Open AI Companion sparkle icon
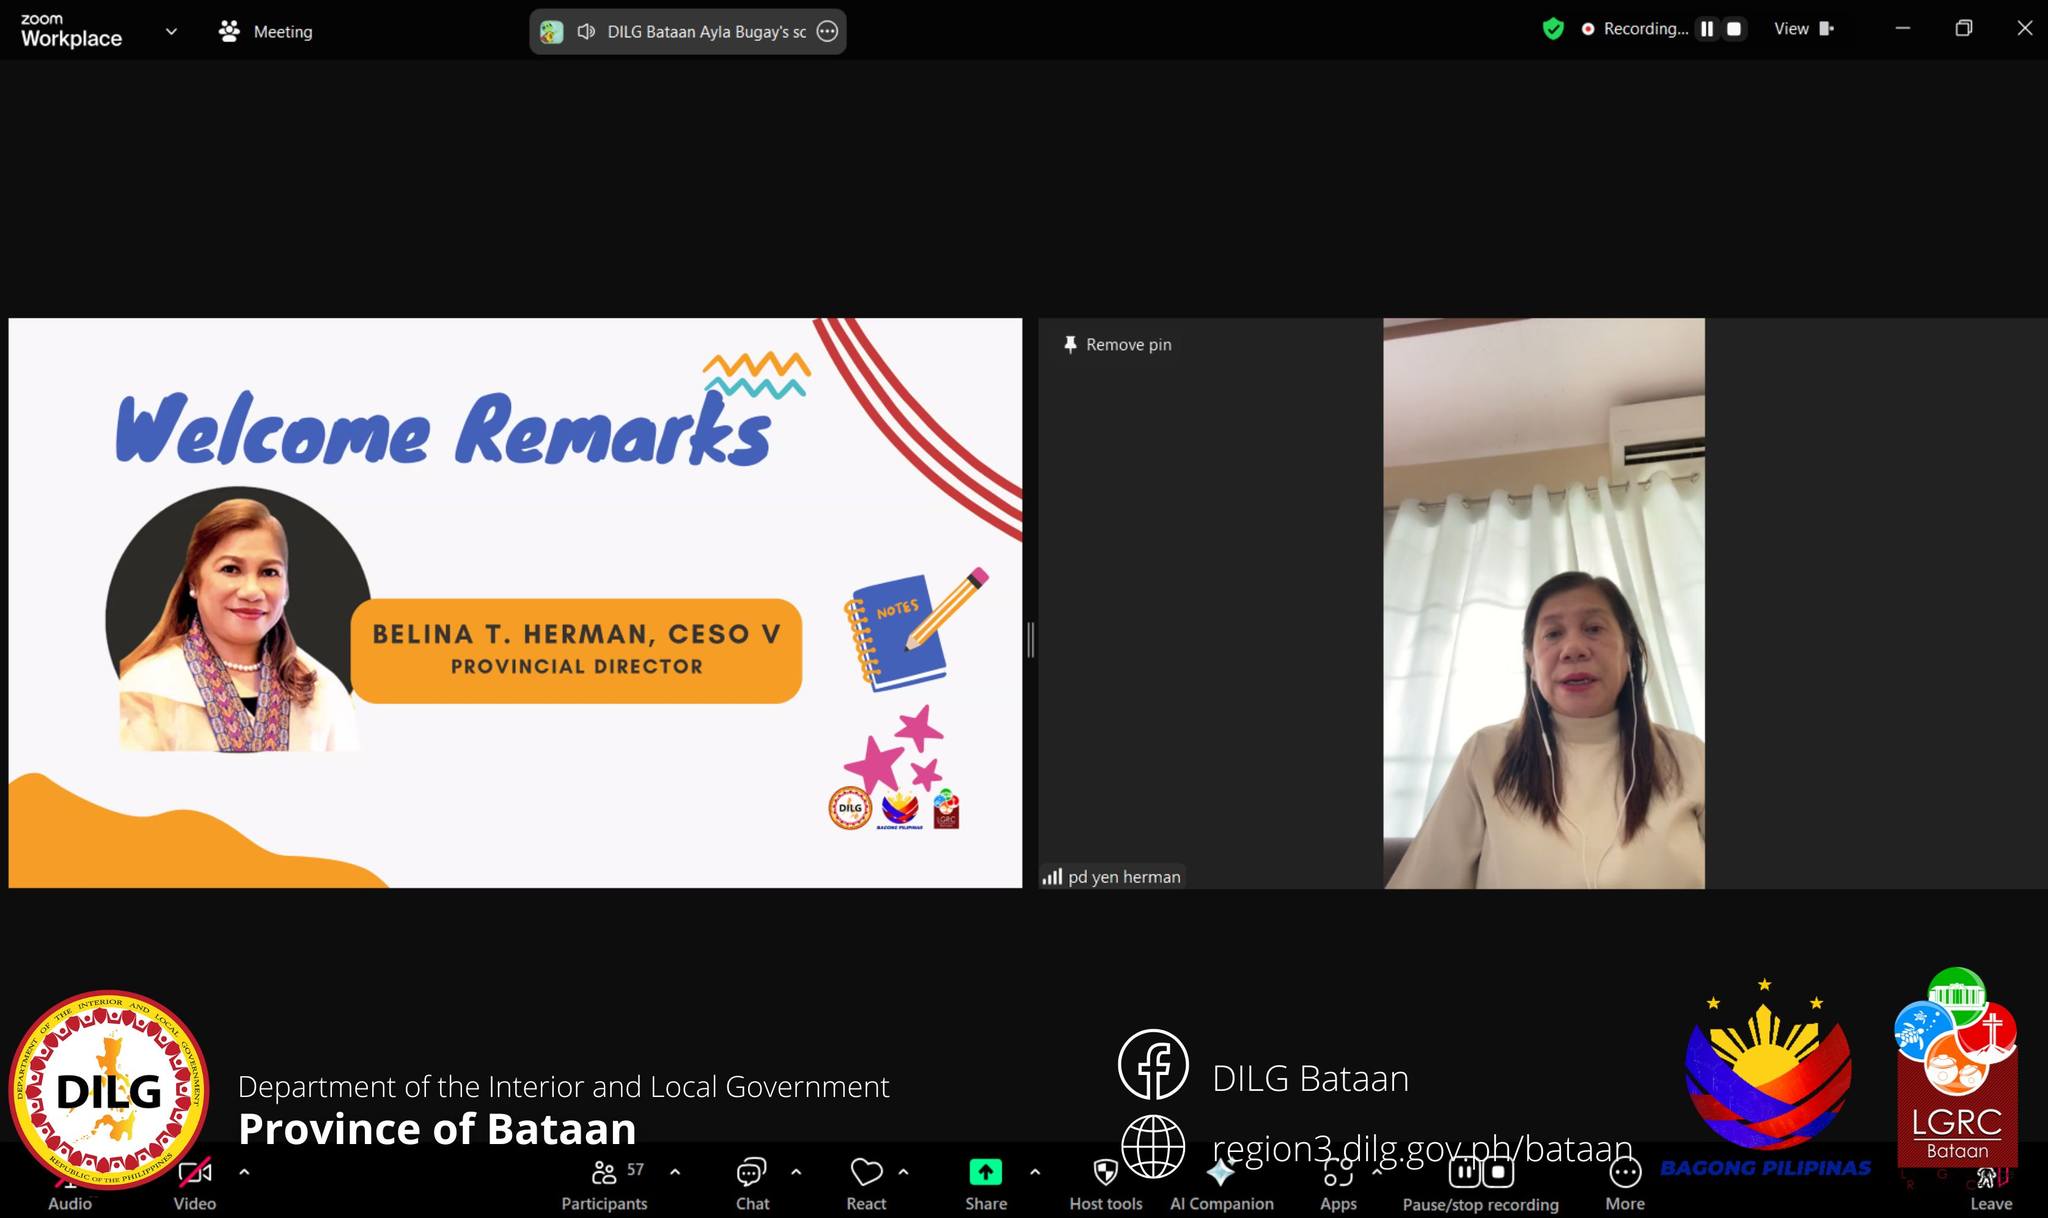The width and height of the screenshot is (2048, 1218). click(1221, 1172)
